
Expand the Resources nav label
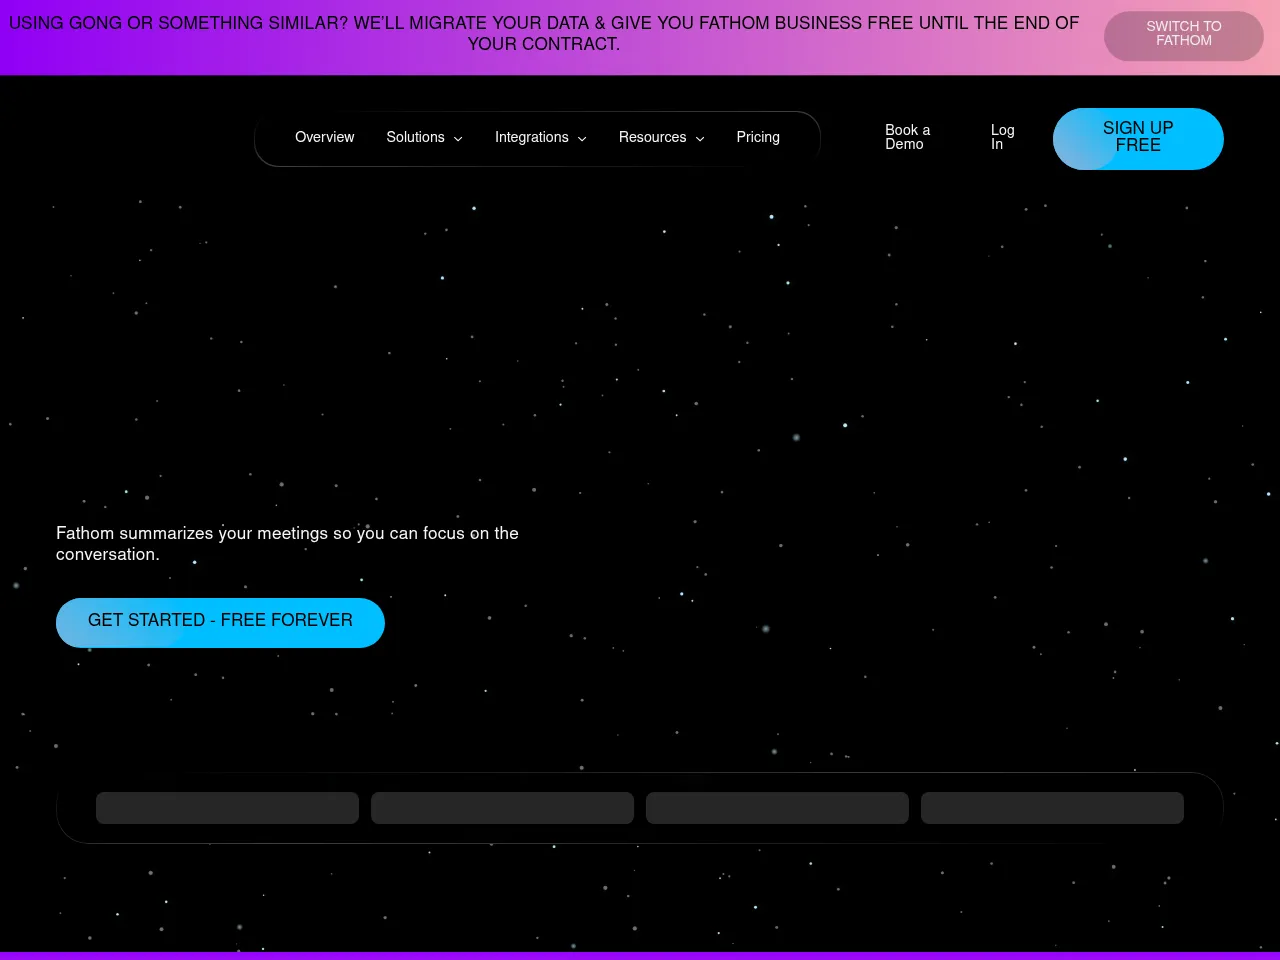click(652, 137)
